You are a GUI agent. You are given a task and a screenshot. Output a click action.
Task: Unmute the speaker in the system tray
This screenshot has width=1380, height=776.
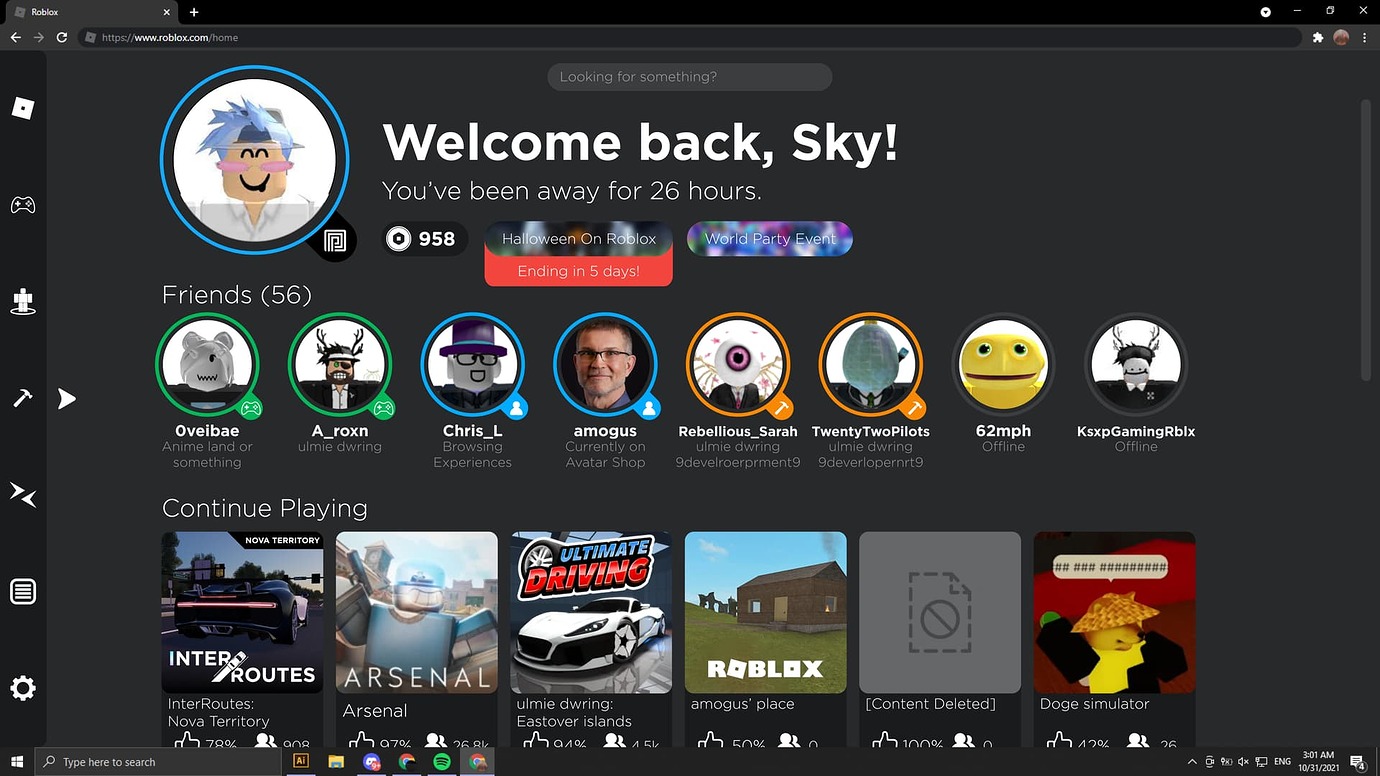[x=1243, y=762]
